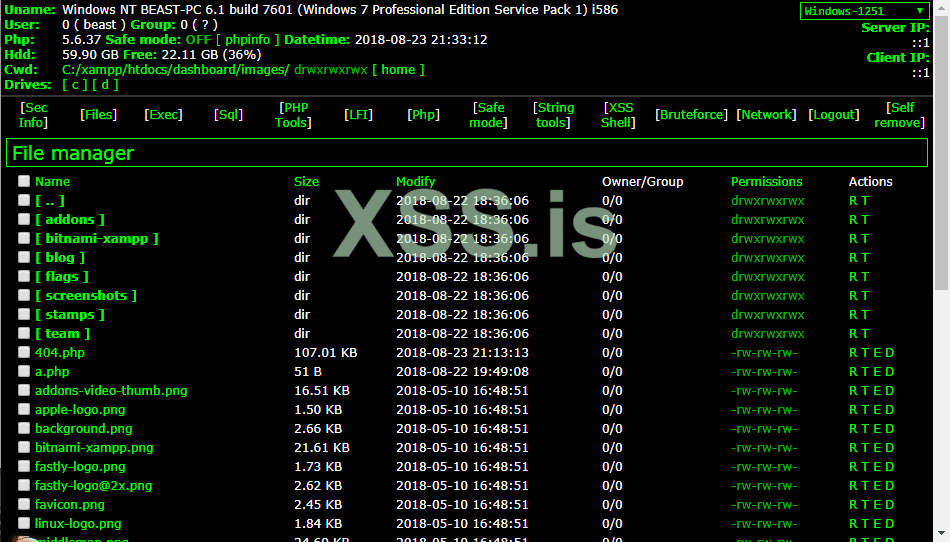Click the home link beside Cwd

pos(398,70)
